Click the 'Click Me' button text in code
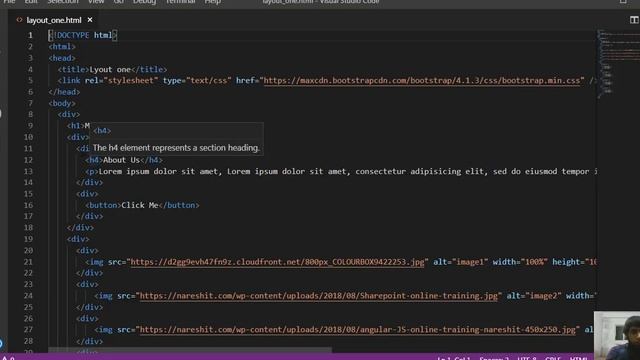640x360 pixels. [140, 205]
